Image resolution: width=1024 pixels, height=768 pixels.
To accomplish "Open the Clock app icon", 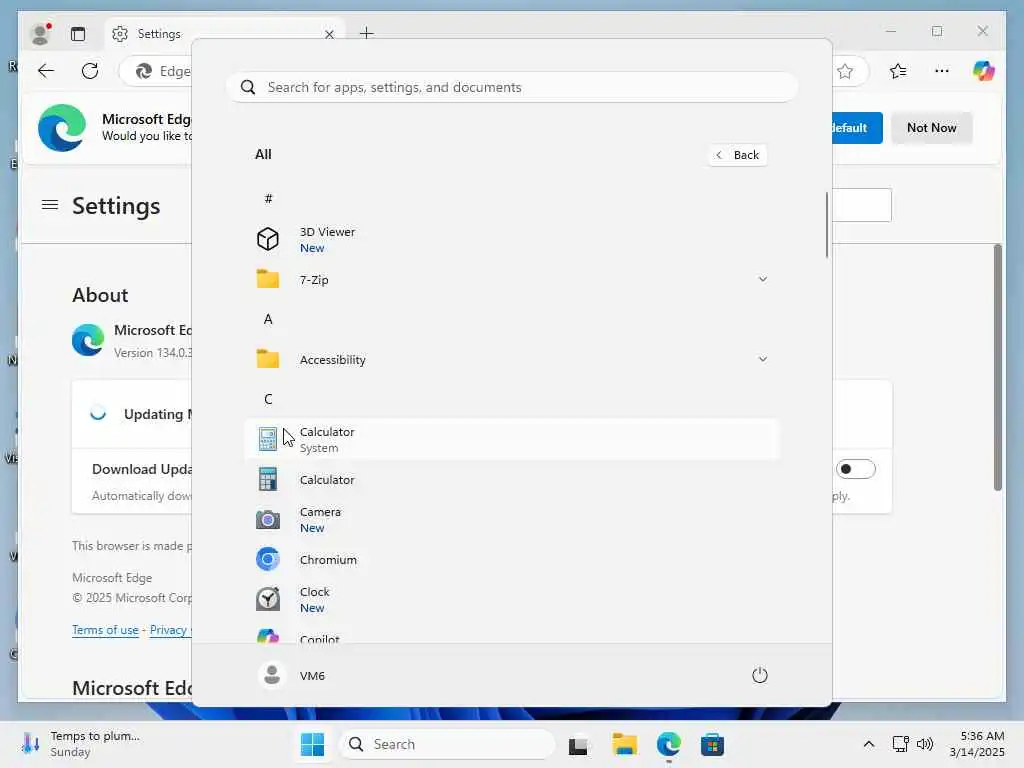I will click(x=268, y=599).
